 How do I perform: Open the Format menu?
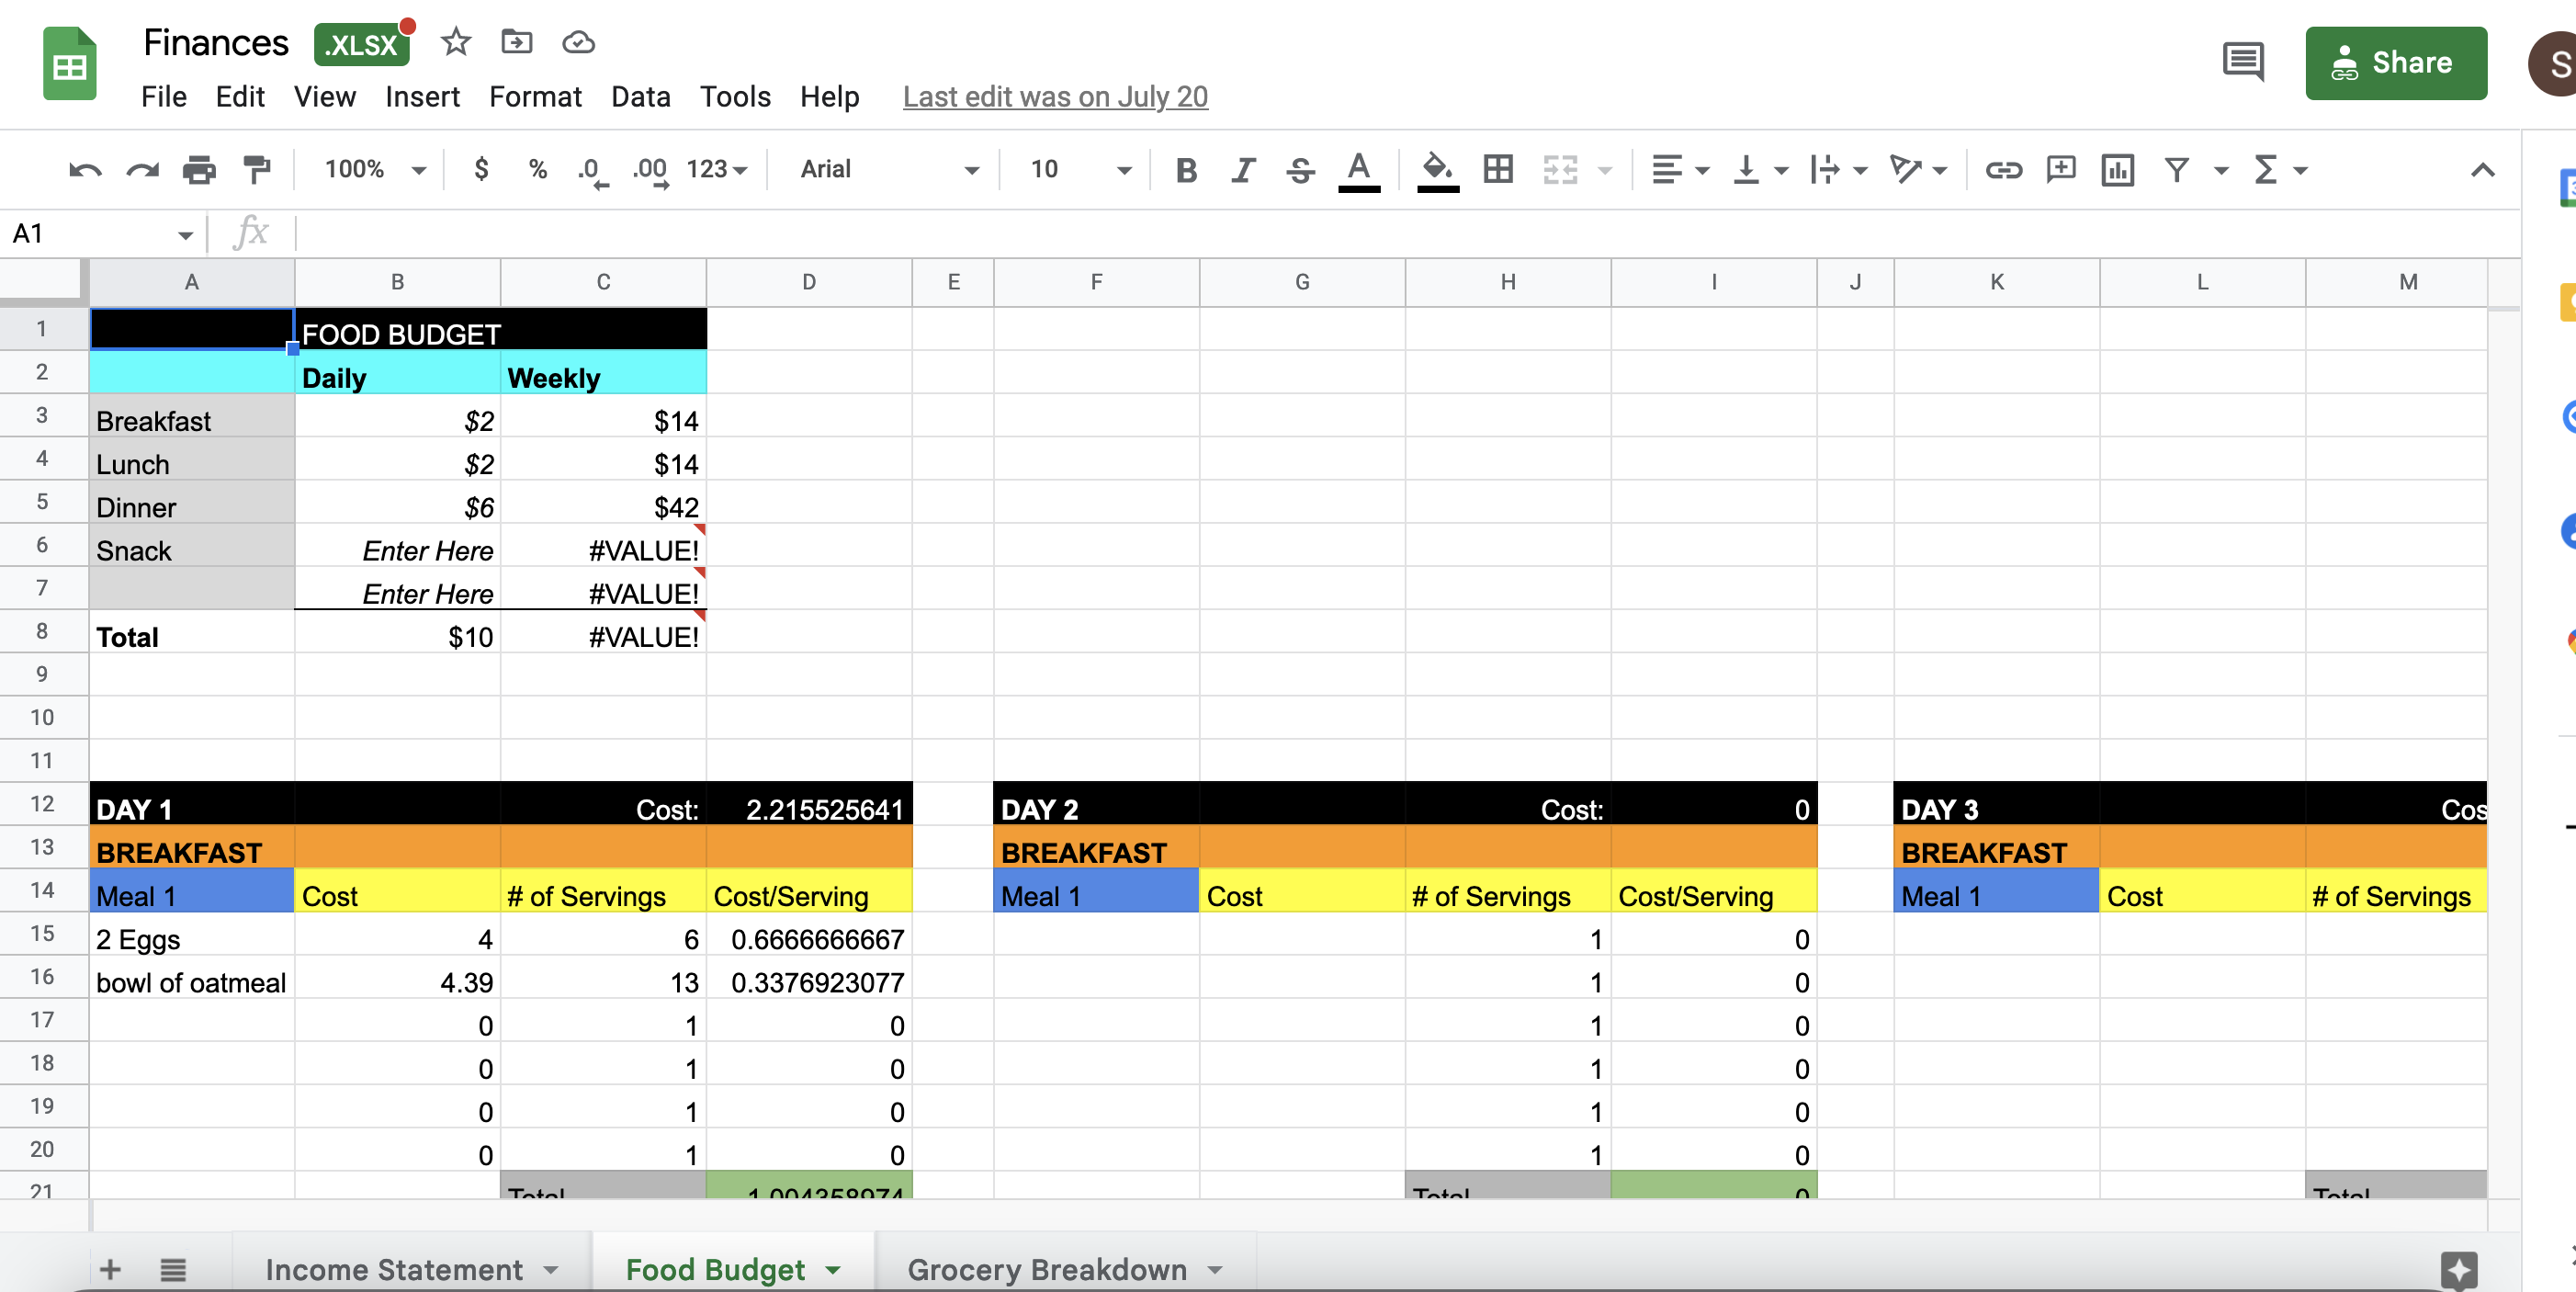pyautogui.click(x=535, y=97)
